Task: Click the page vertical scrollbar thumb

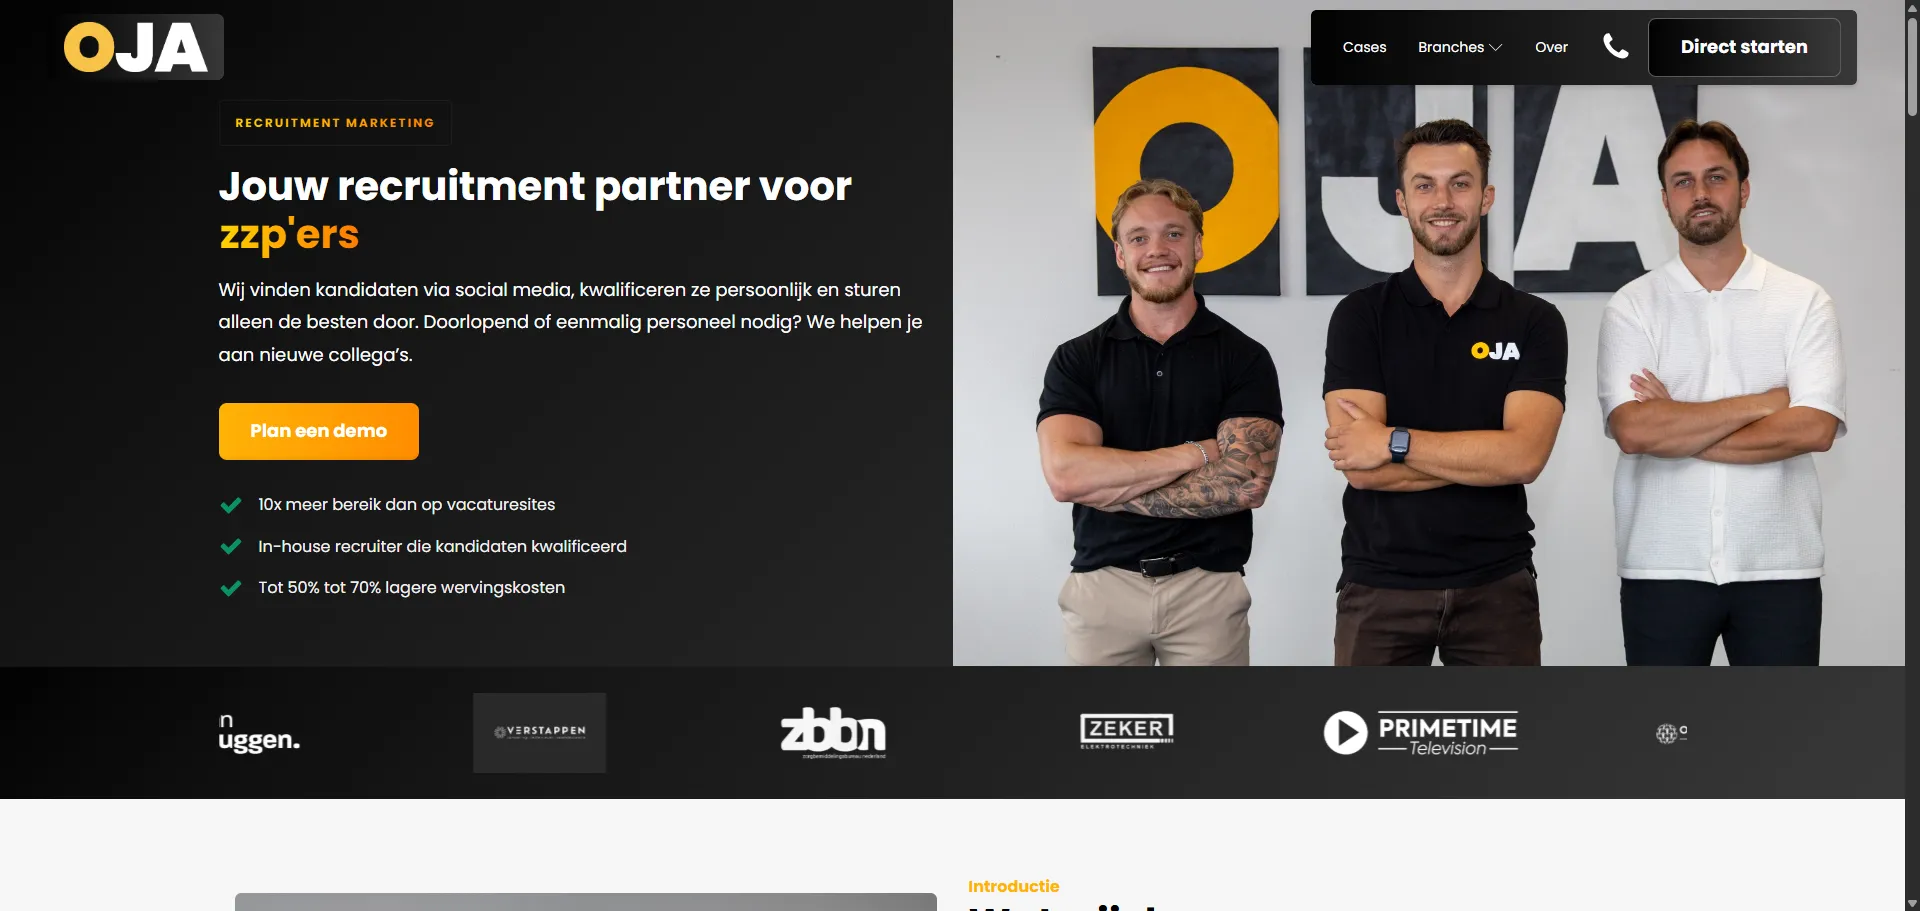Action: coord(1912,65)
